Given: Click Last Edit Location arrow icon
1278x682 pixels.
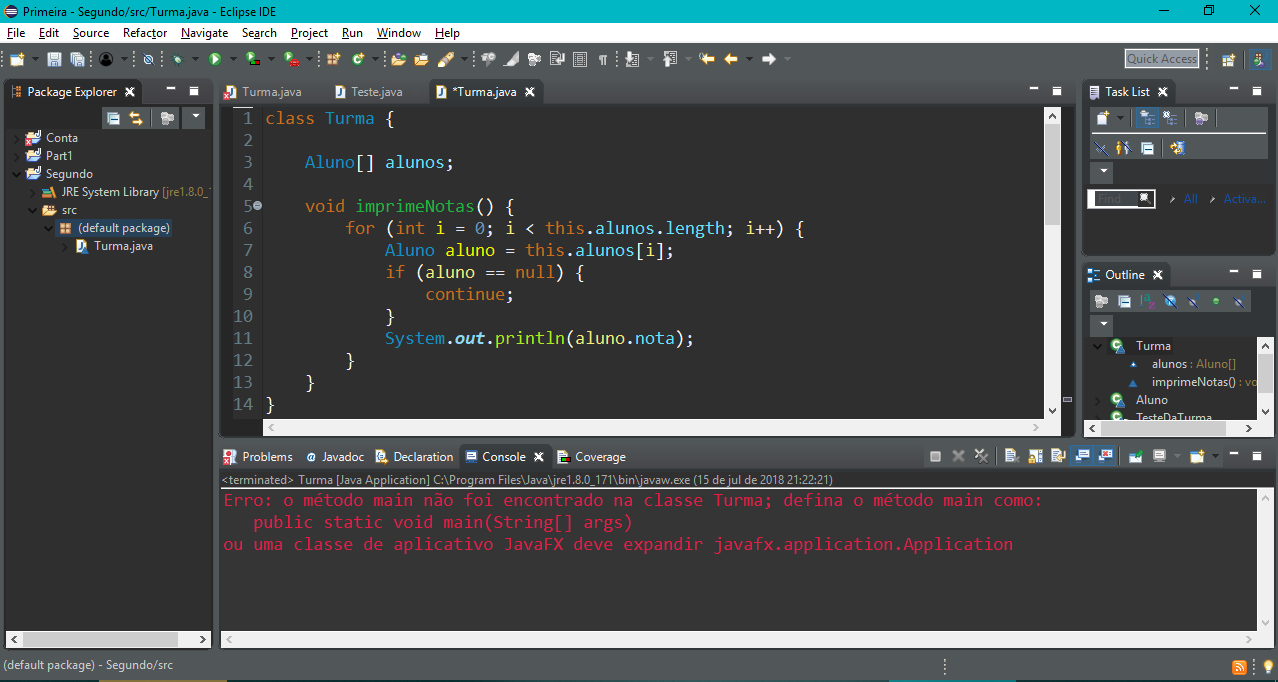Looking at the screenshot, I should pos(707,59).
